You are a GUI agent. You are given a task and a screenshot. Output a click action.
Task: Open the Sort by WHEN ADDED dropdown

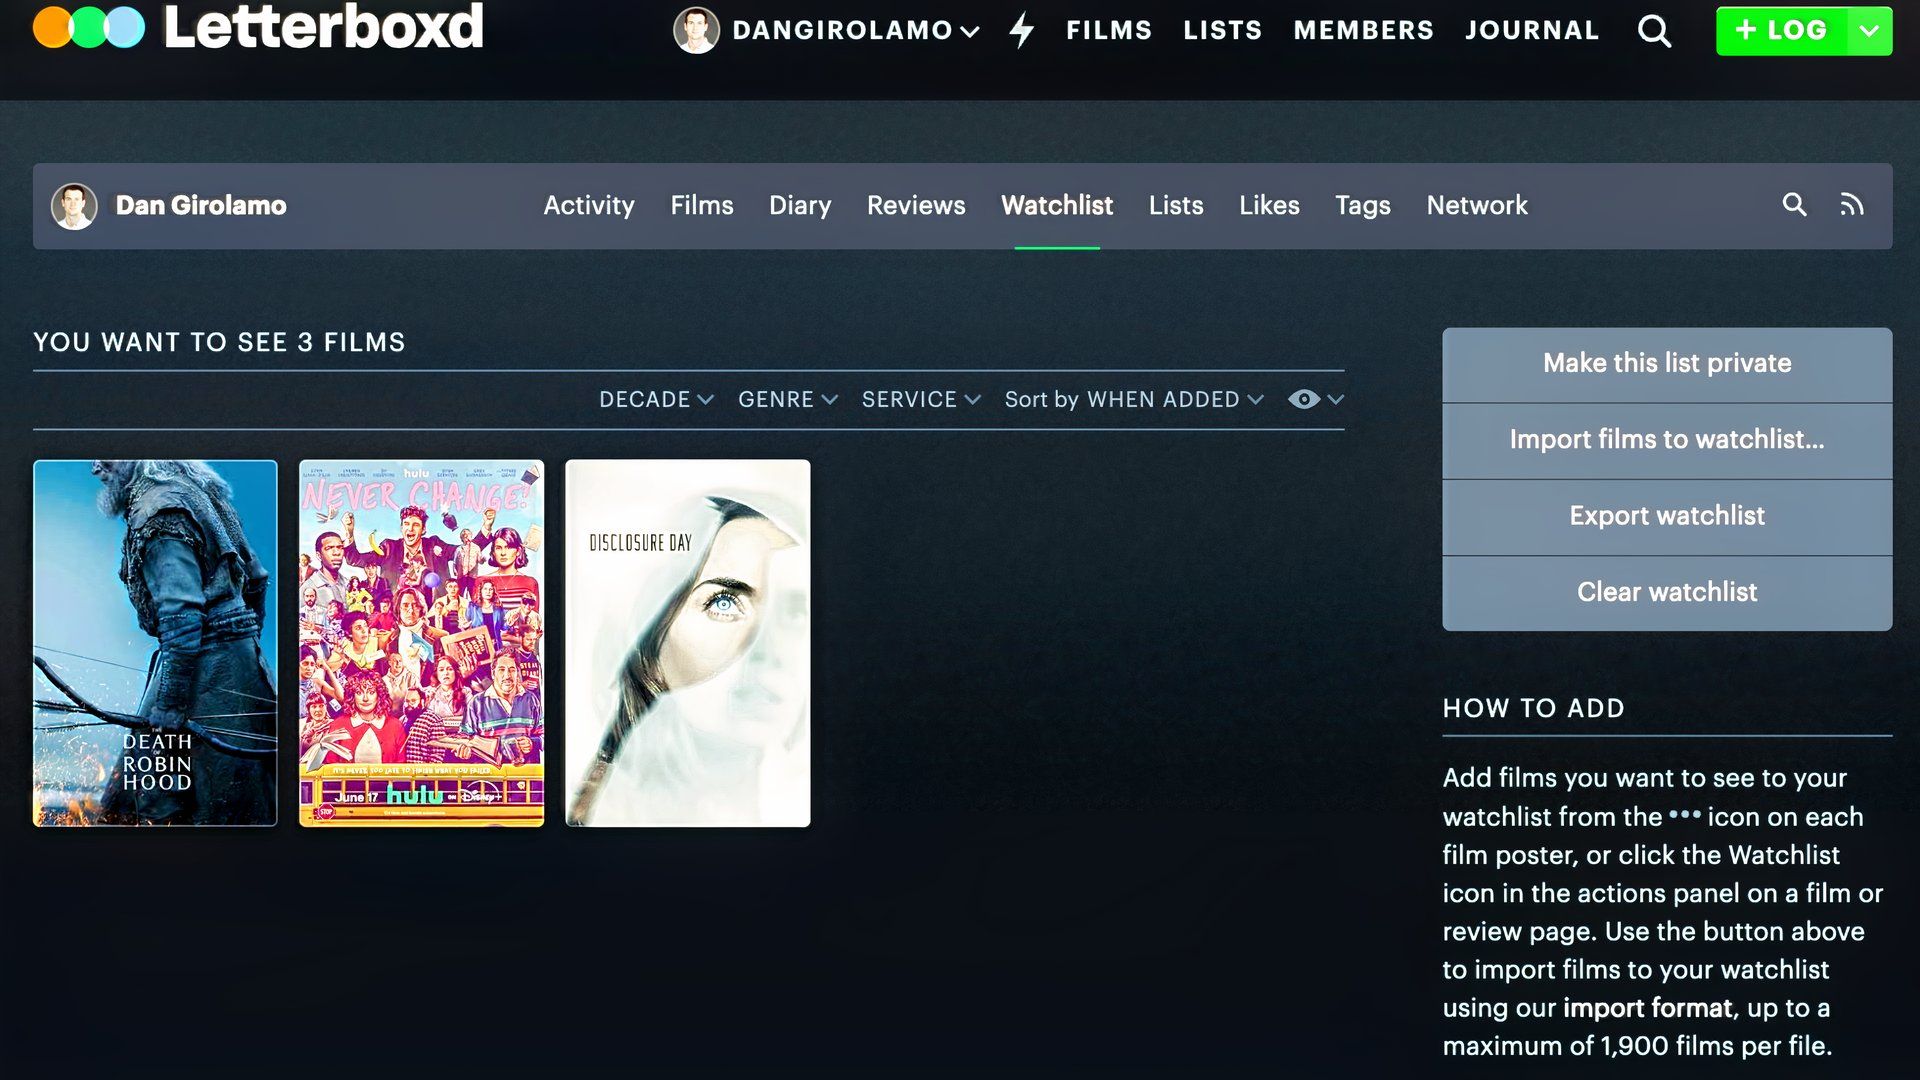coord(1134,399)
